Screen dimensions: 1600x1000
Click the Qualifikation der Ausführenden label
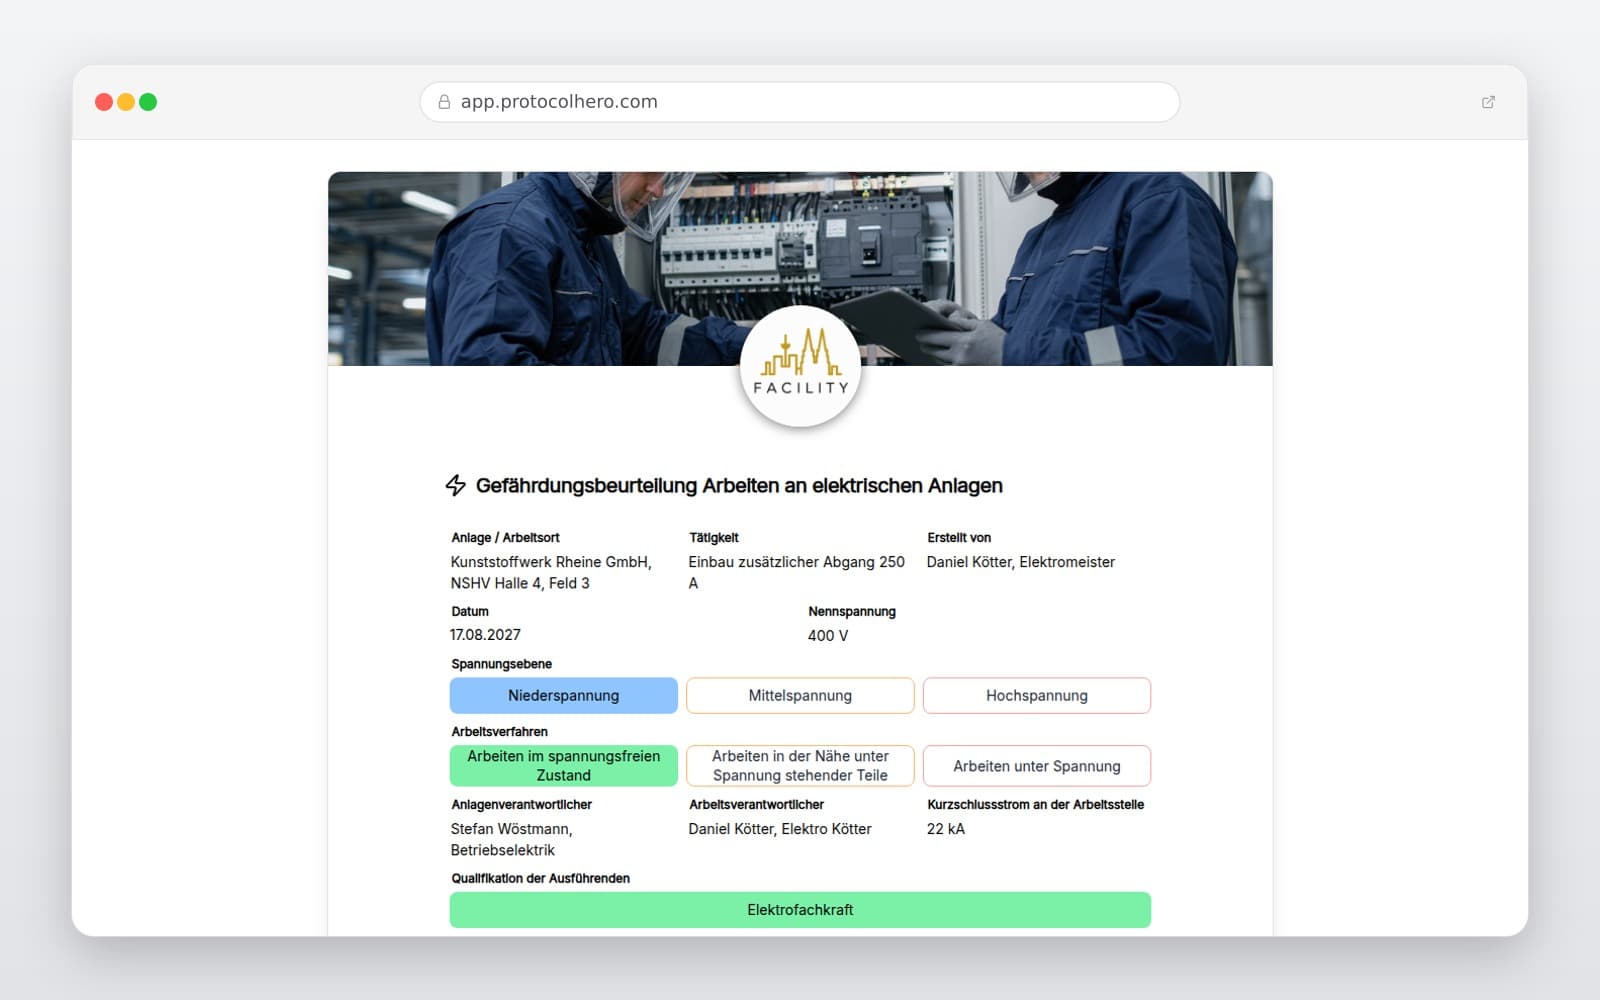pyautogui.click(x=541, y=879)
